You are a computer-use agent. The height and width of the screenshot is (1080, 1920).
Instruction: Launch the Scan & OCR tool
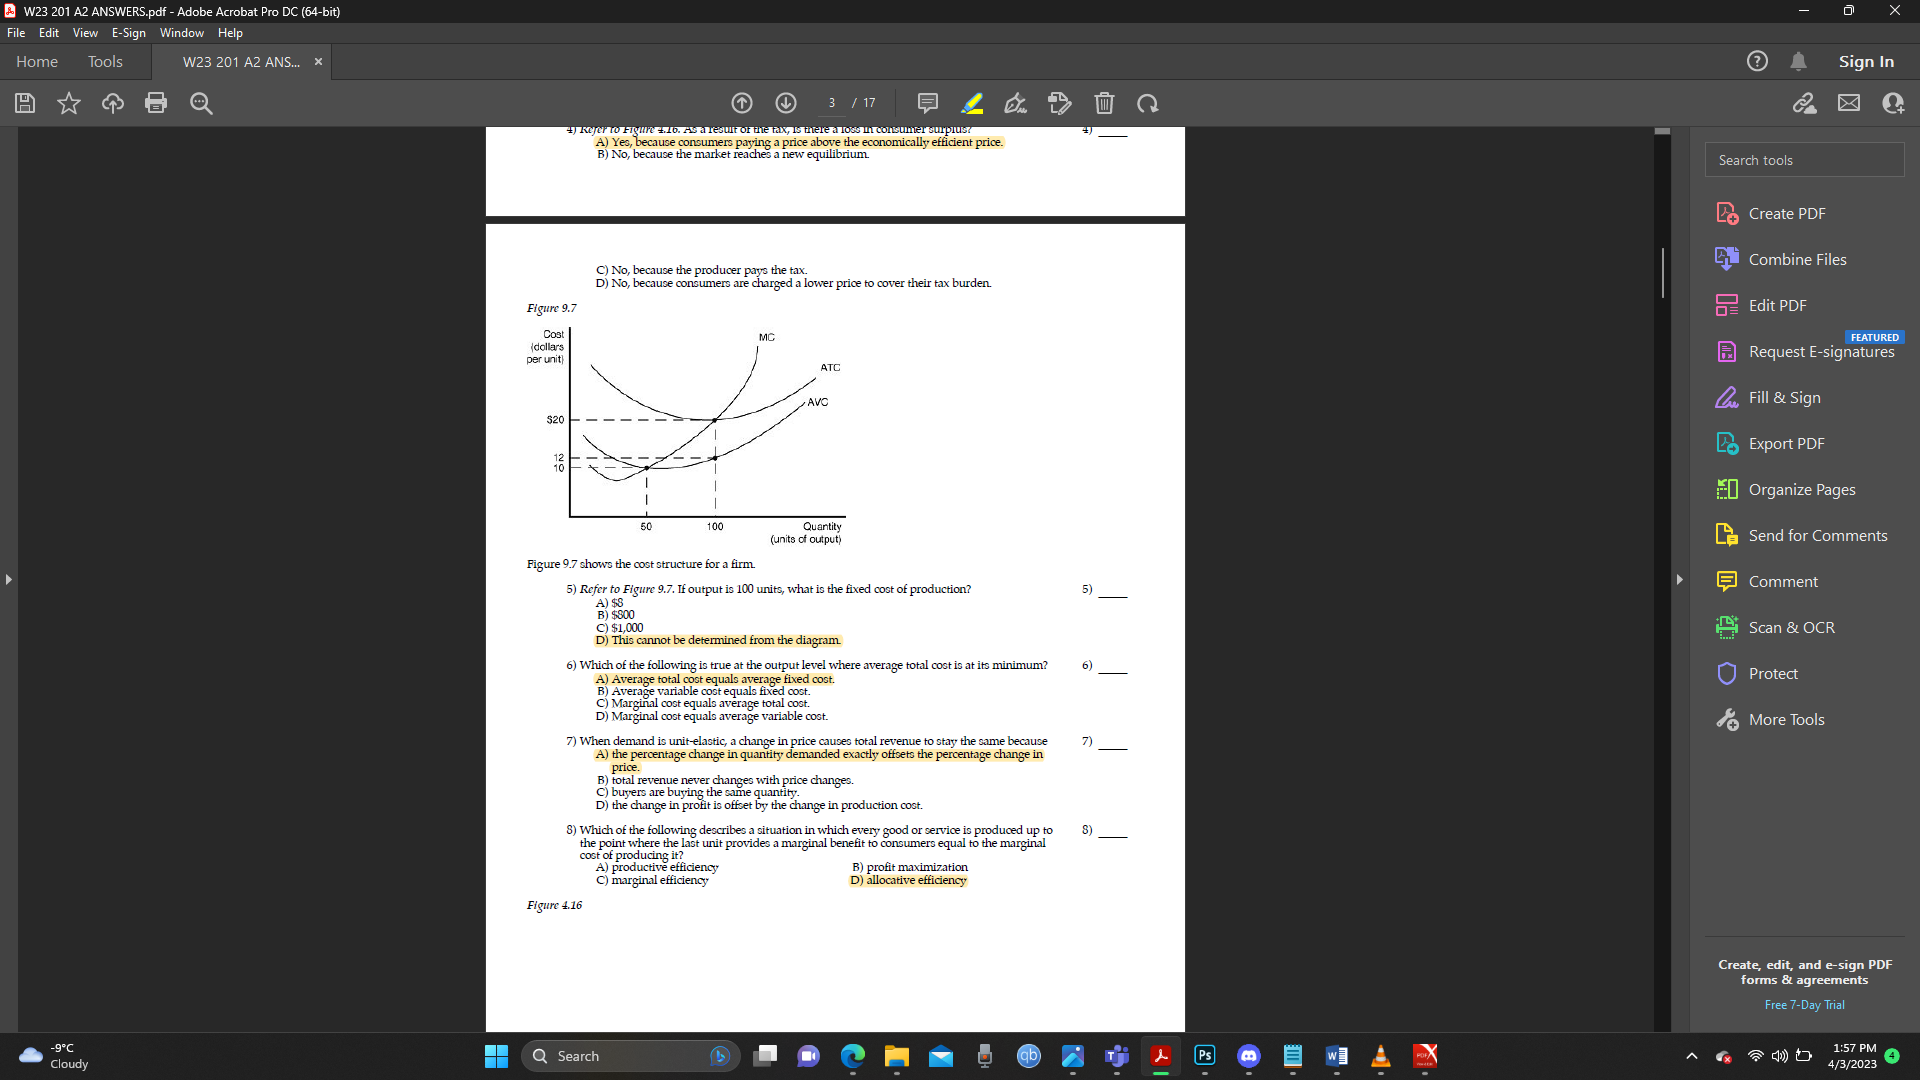(x=1791, y=627)
